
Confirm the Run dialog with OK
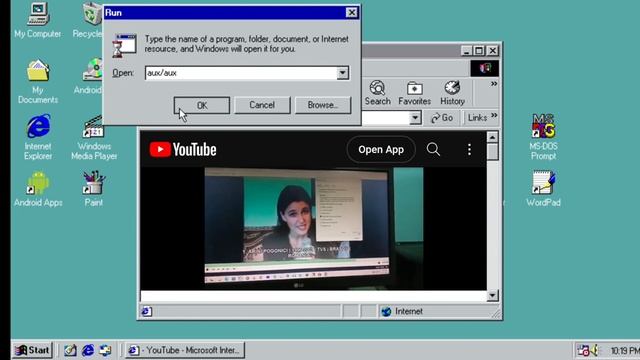pyautogui.click(x=202, y=105)
